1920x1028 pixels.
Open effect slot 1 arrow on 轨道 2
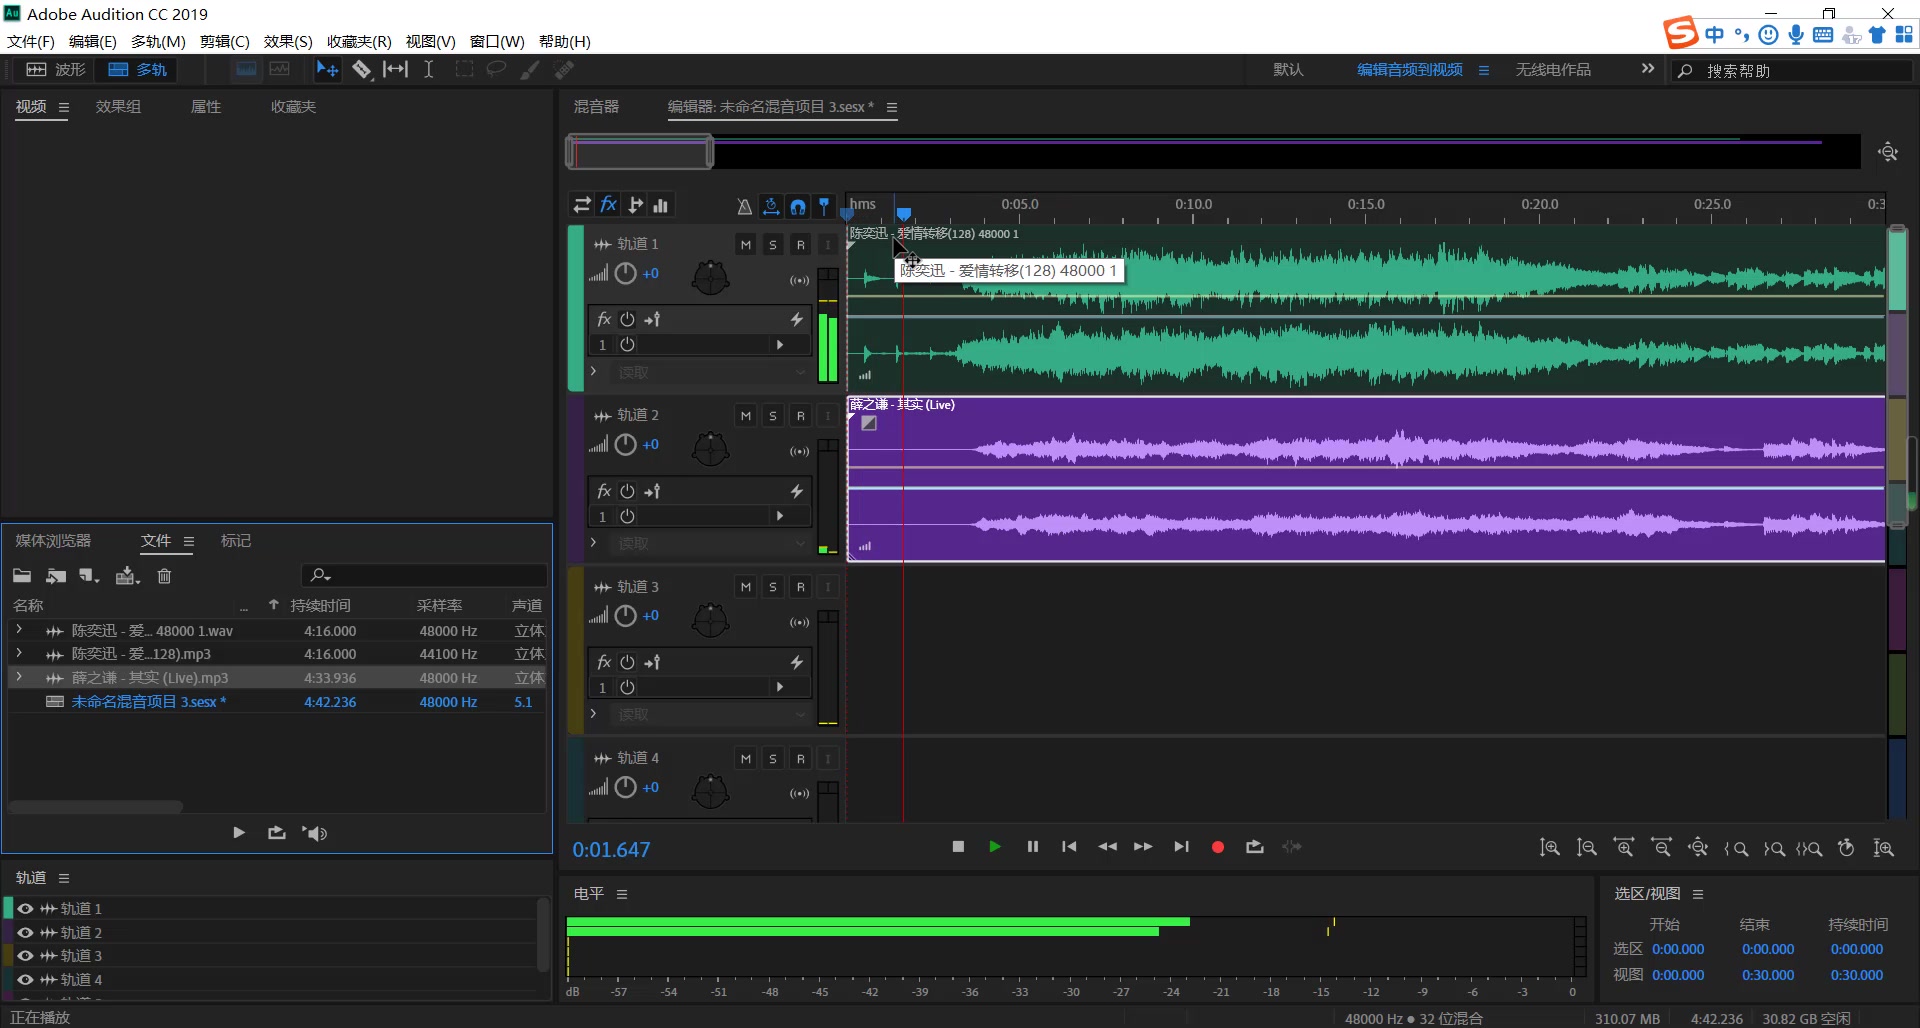(x=780, y=516)
